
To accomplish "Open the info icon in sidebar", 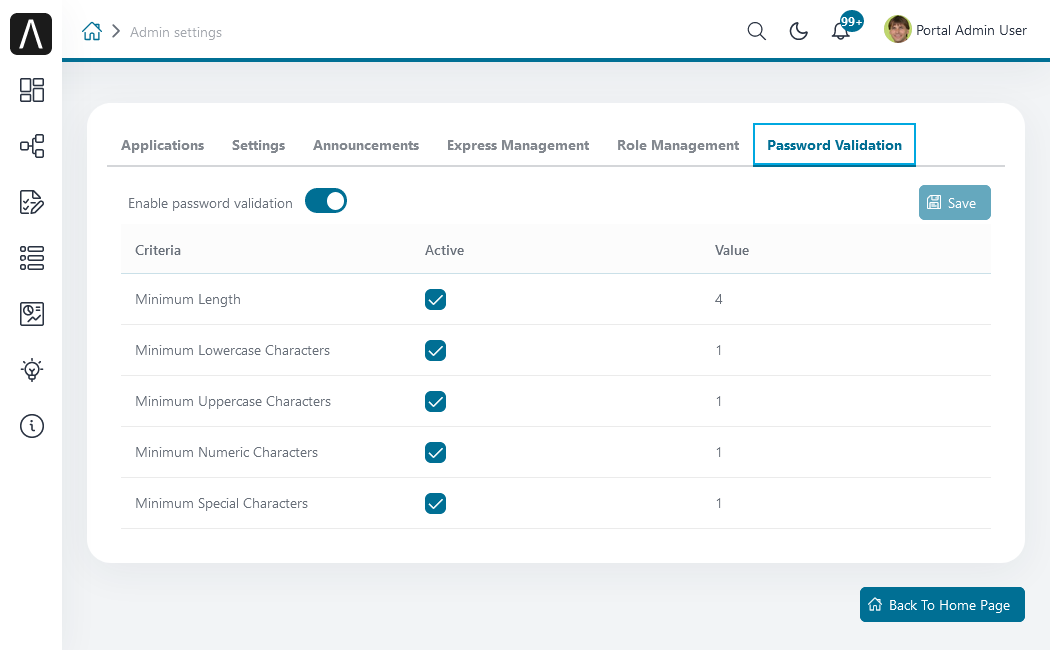I will point(31,426).
